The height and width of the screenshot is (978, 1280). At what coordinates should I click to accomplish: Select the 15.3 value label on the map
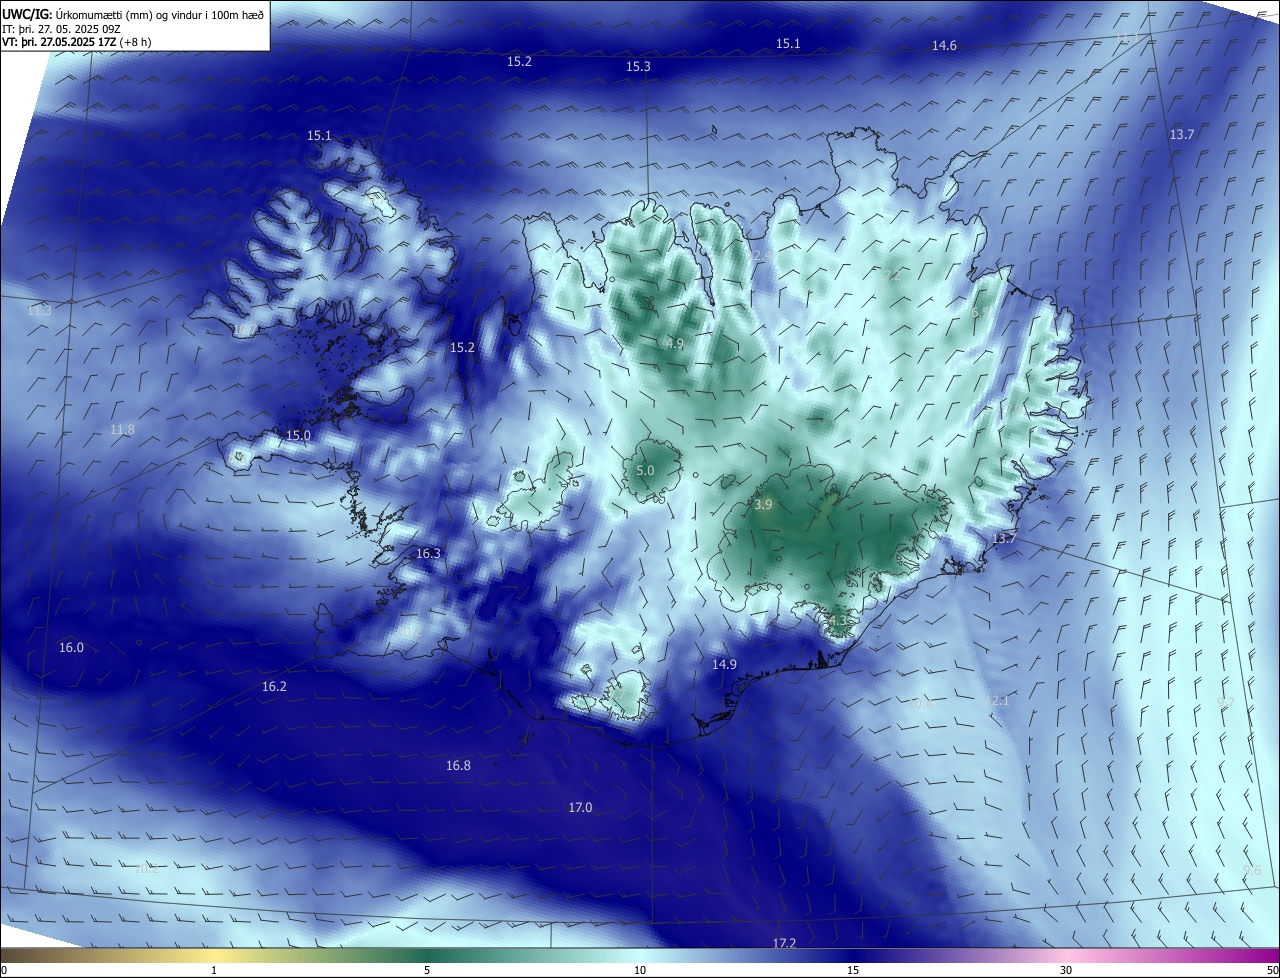638,66
